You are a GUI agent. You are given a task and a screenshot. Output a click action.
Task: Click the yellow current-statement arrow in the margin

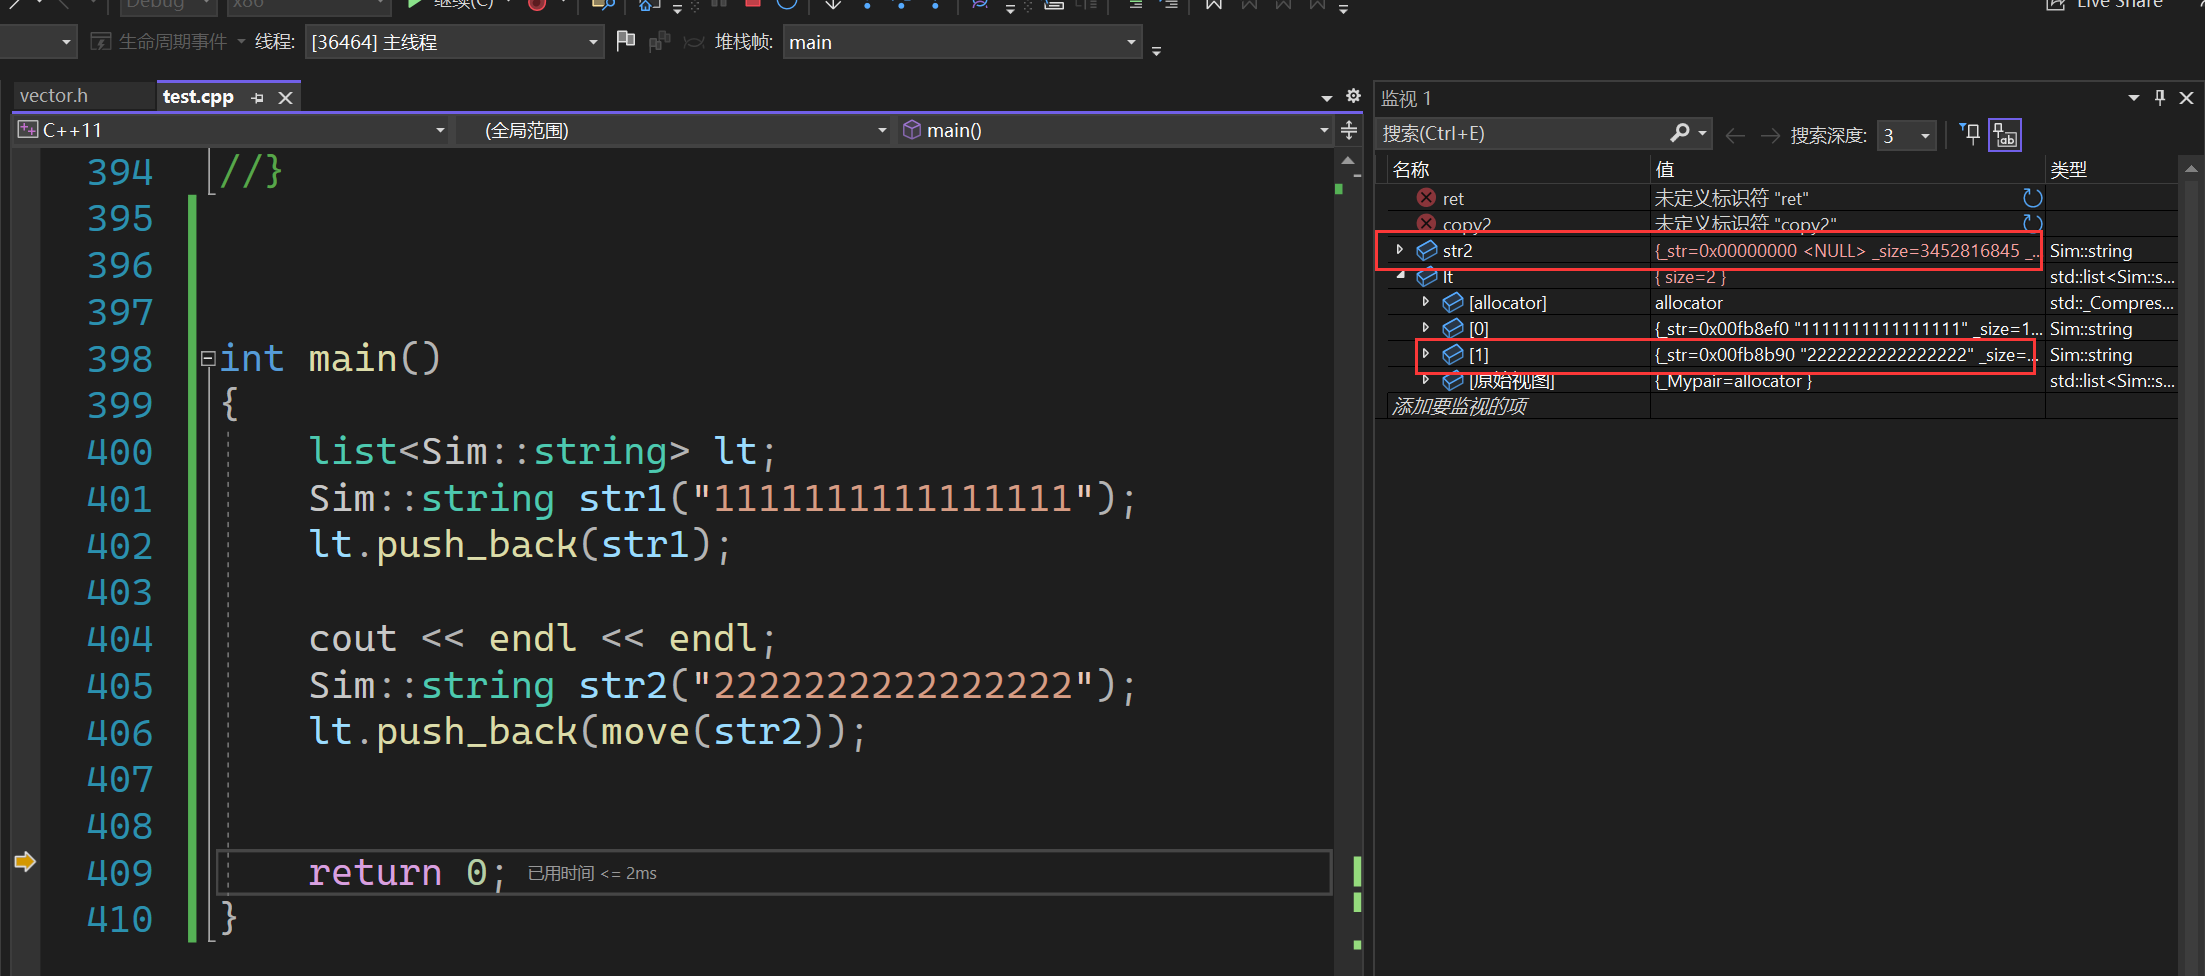point(25,862)
